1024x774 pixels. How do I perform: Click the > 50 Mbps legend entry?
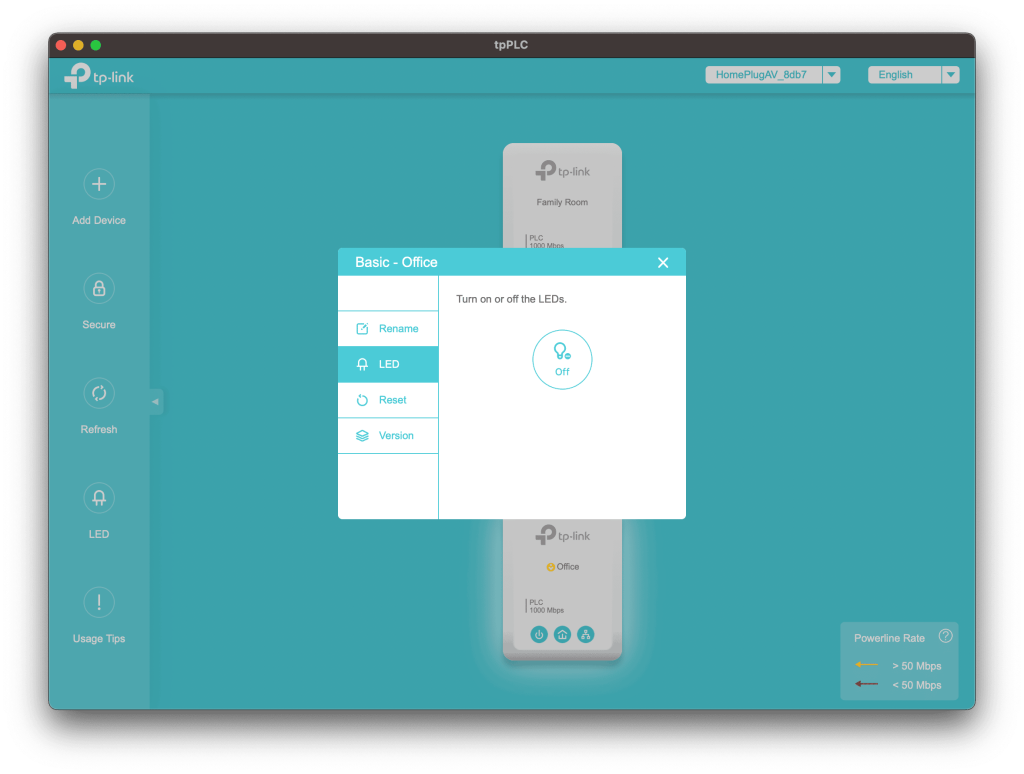pos(898,666)
